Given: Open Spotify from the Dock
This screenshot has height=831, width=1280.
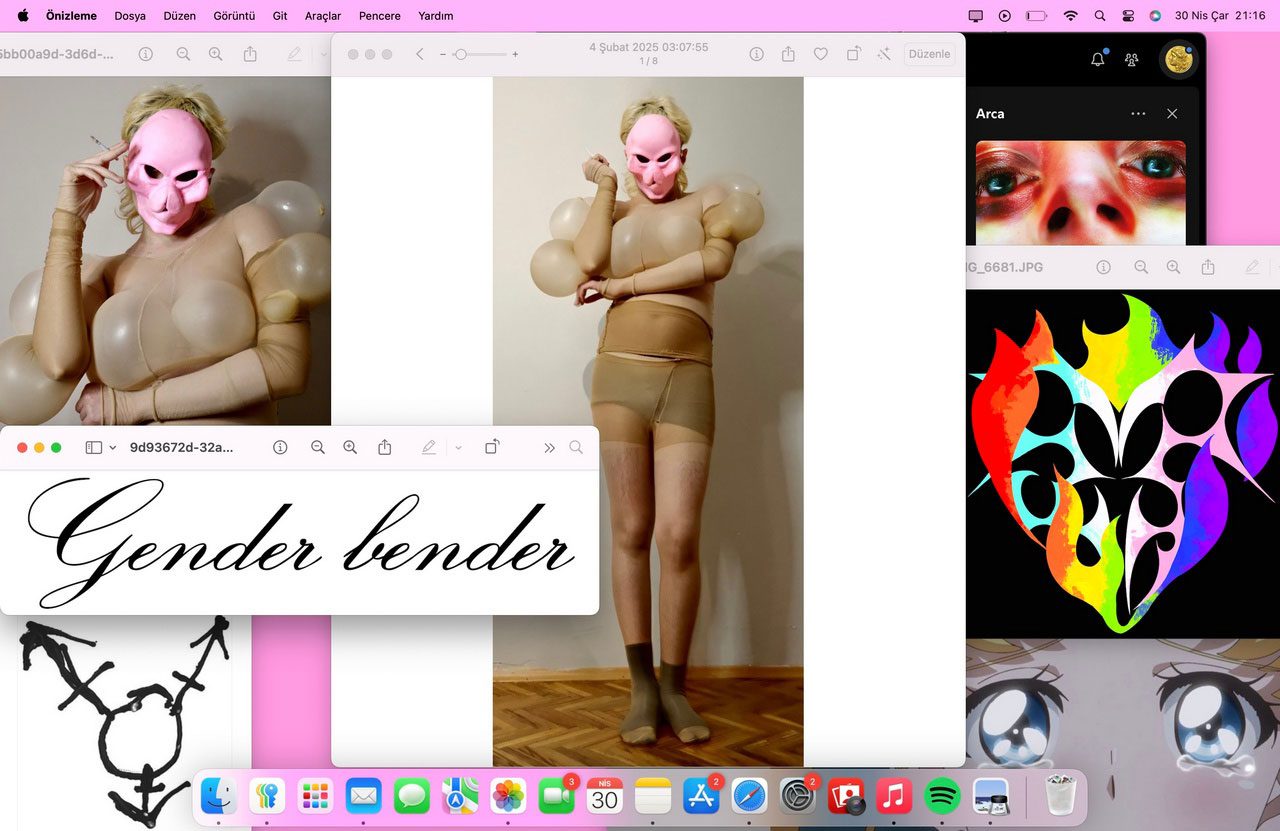Looking at the screenshot, I should click(x=941, y=797).
